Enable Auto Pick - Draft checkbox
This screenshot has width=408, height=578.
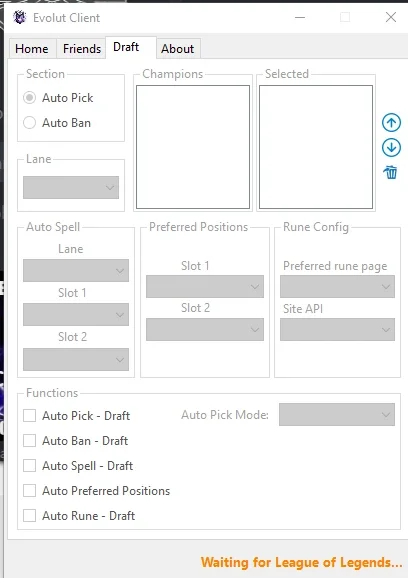click(x=29, y=415)
